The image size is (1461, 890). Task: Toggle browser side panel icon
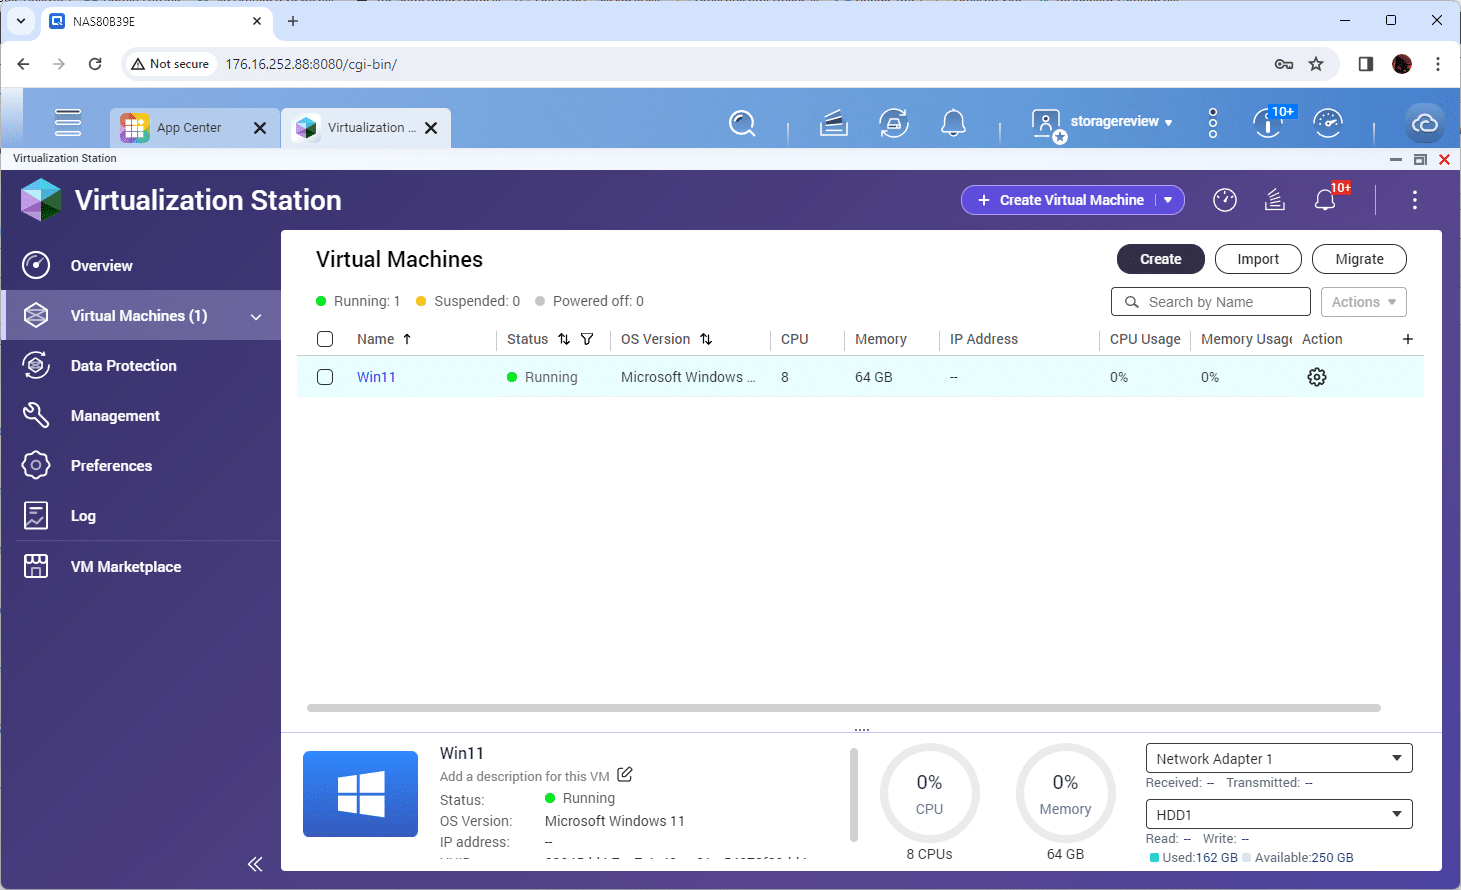click(x=1366, y=64)
